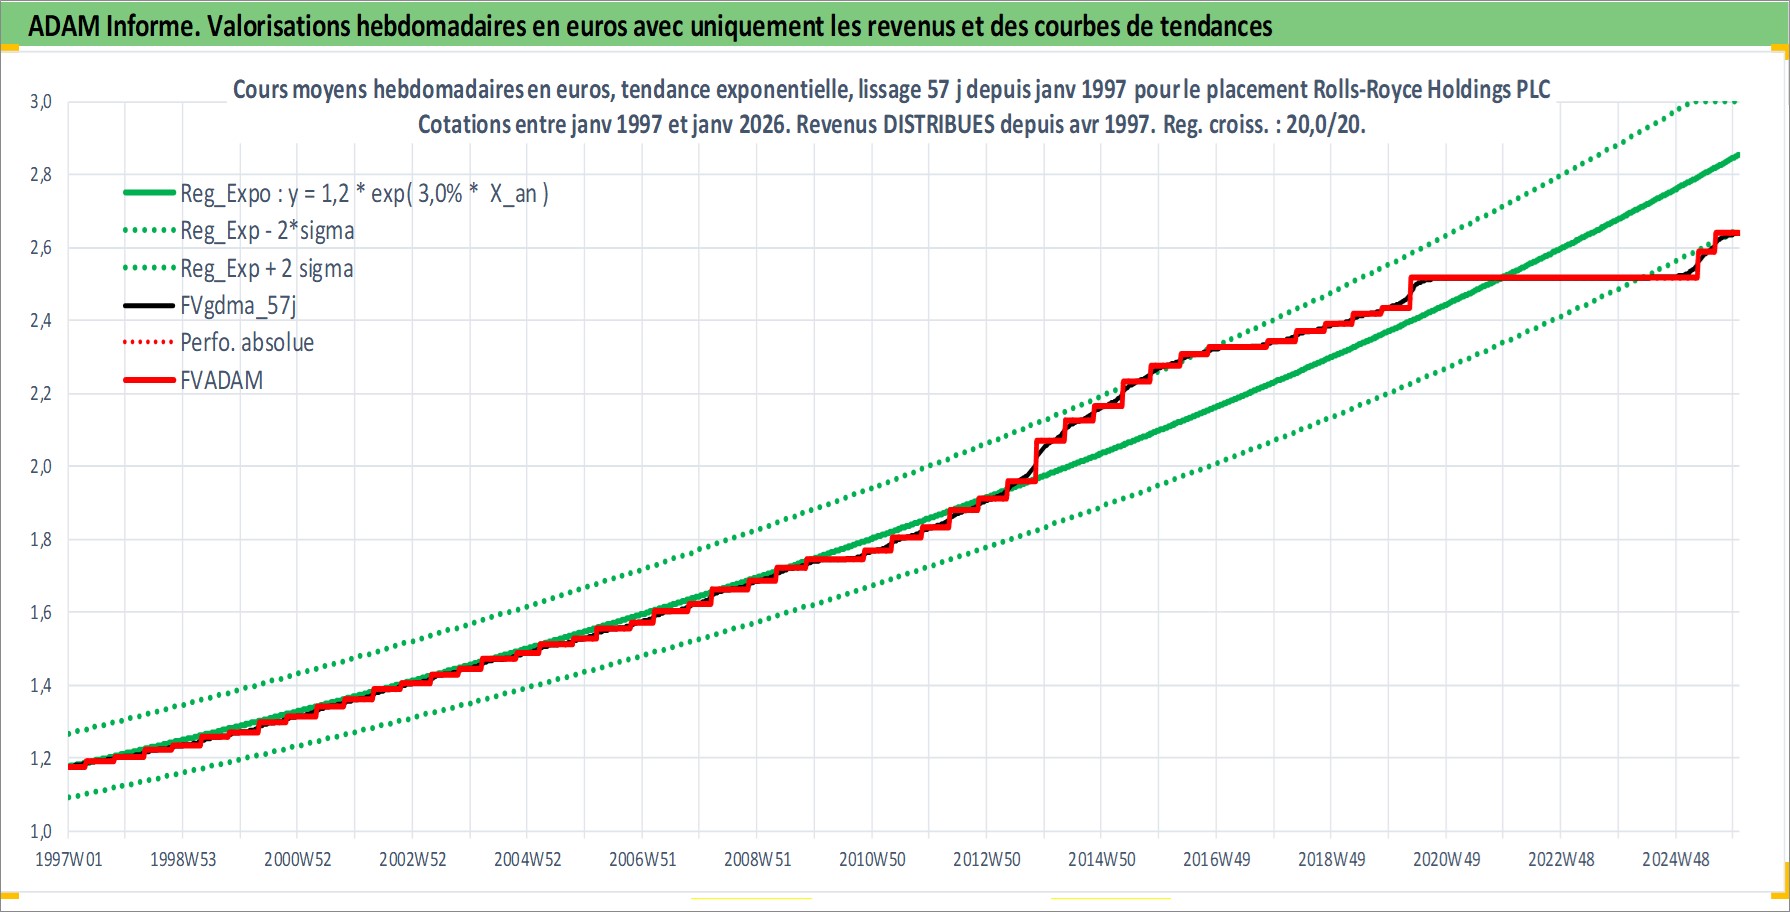Click the red FVADAM plateau between 2020 and 2024
This screenshot has width=1790, height=912.
1554,278
